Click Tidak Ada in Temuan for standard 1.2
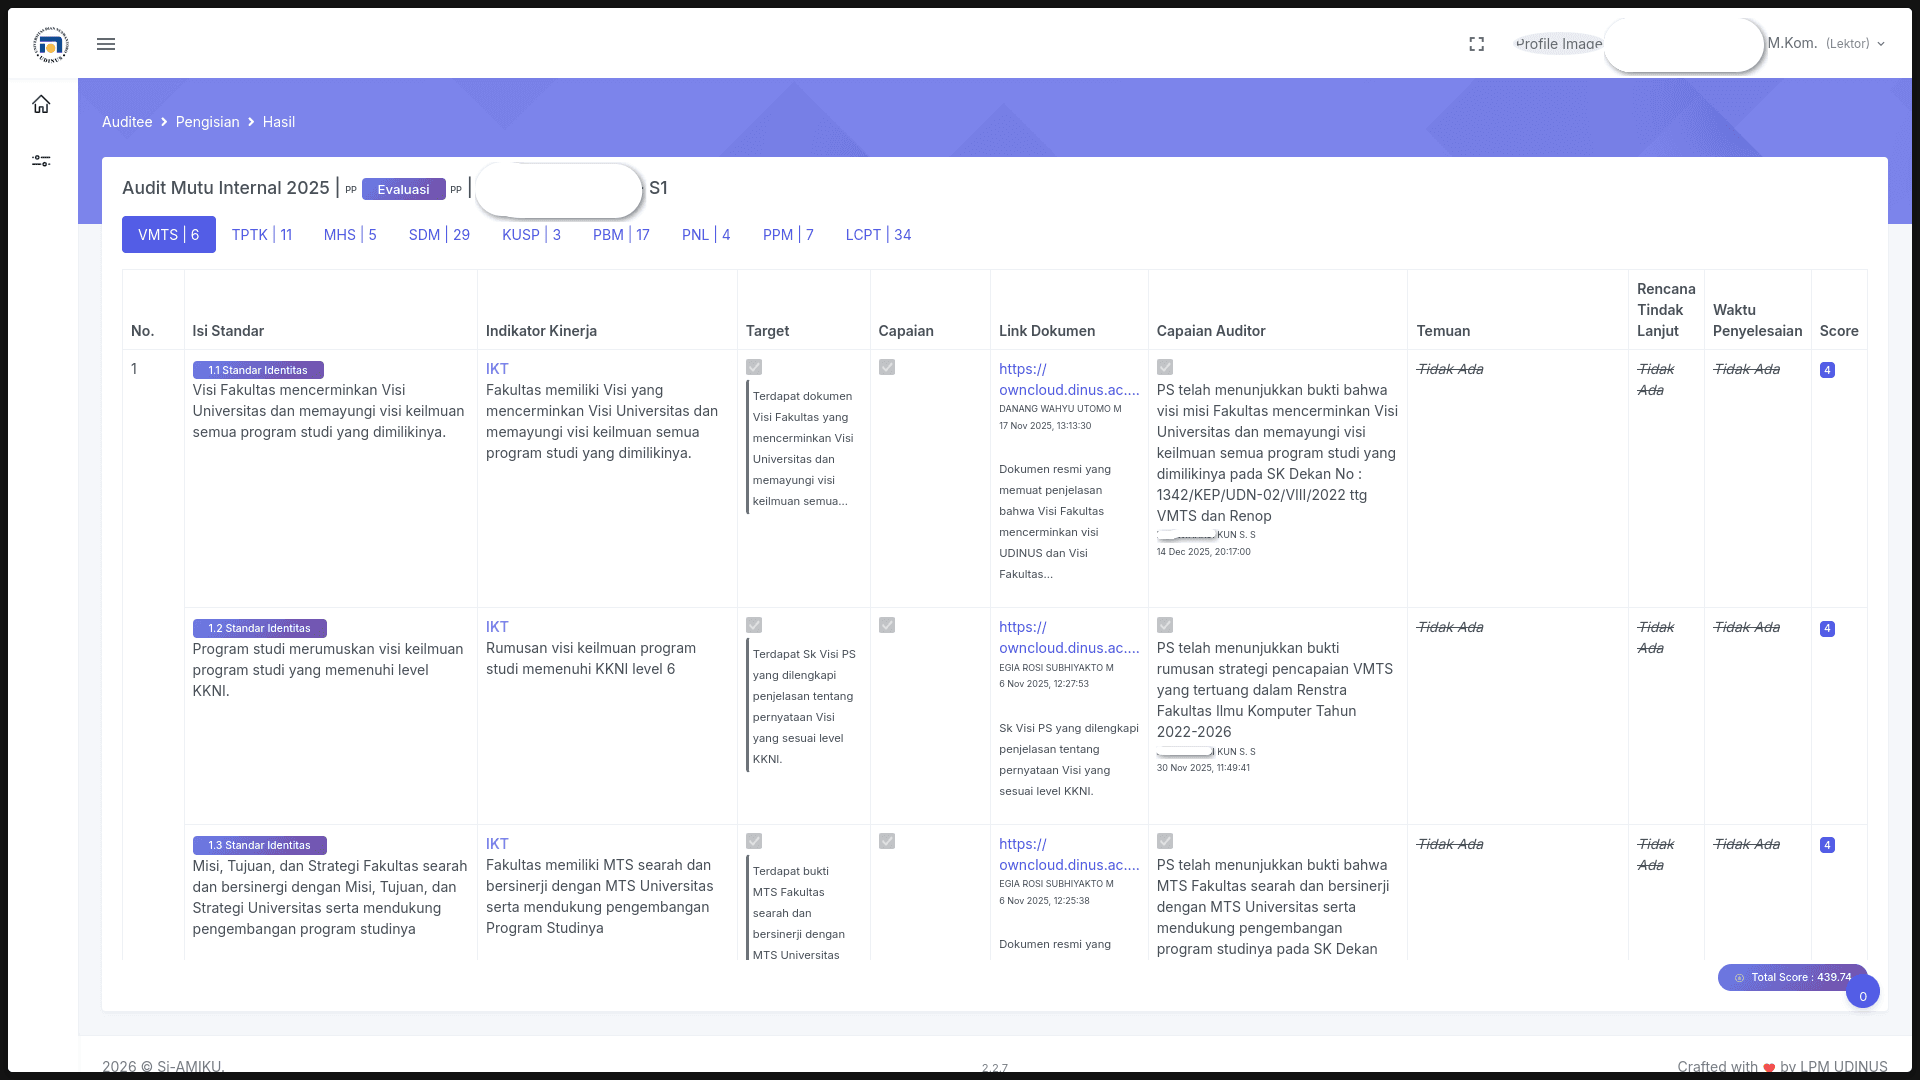Screen dimensions: 1920x1080 coord(1450,627)
